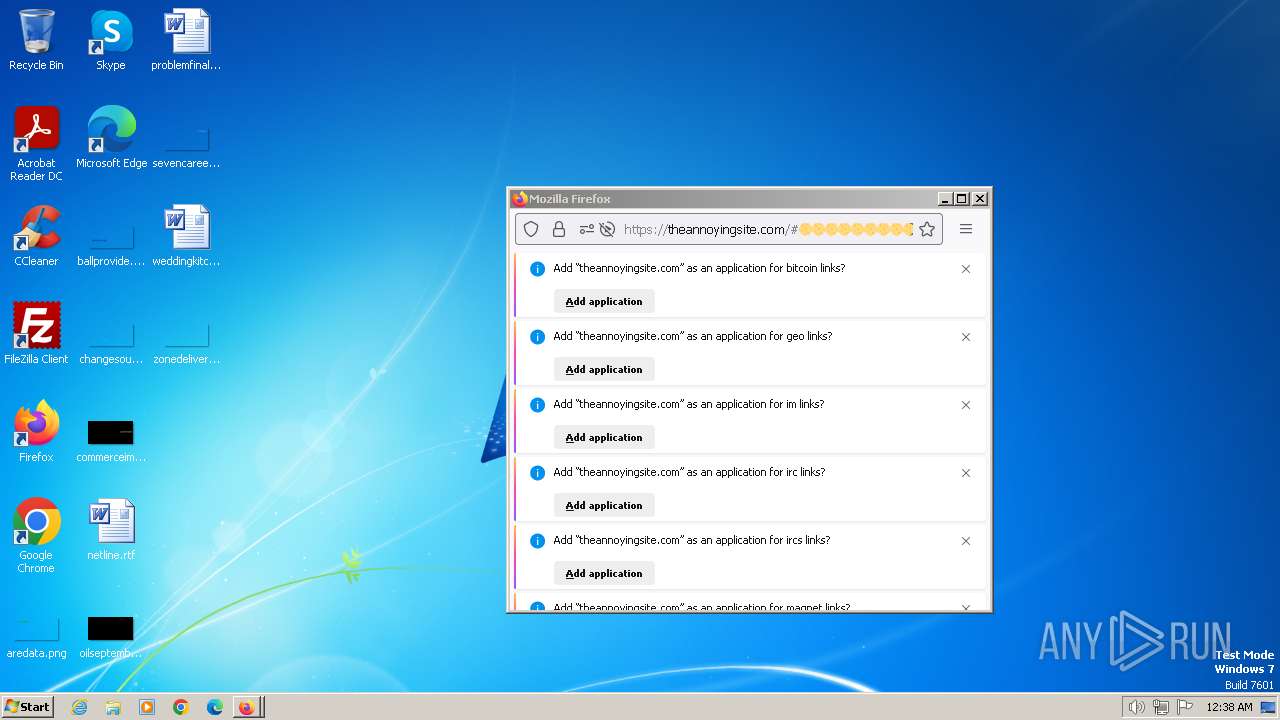Select the commerceim desktop file
Viewport: 1280px width, 720px height.
point(111,440)
